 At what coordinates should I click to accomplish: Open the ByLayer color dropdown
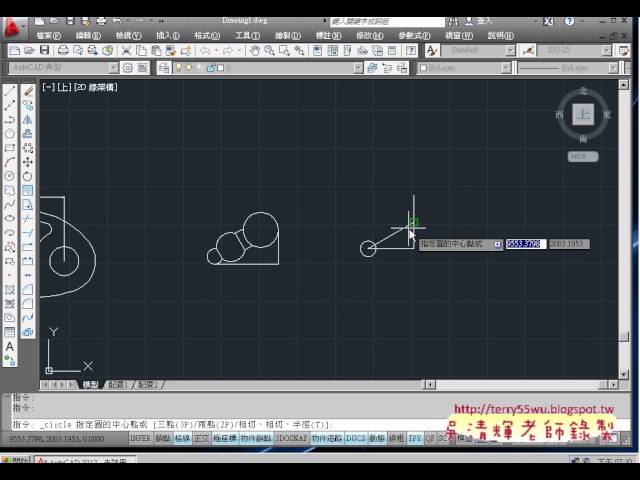[506, 68]
